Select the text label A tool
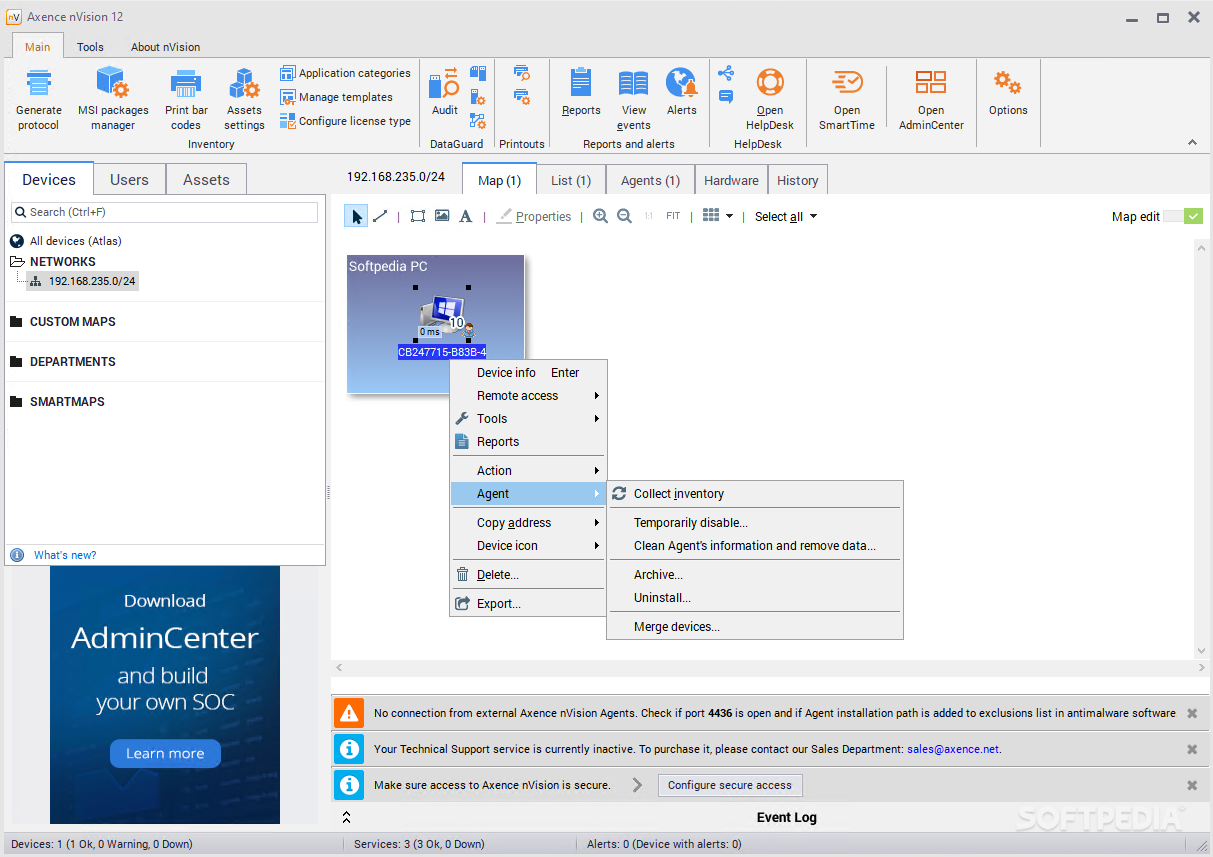This screenshot has width=1213, height=857. pyautogui.click(x=466, y=216)
